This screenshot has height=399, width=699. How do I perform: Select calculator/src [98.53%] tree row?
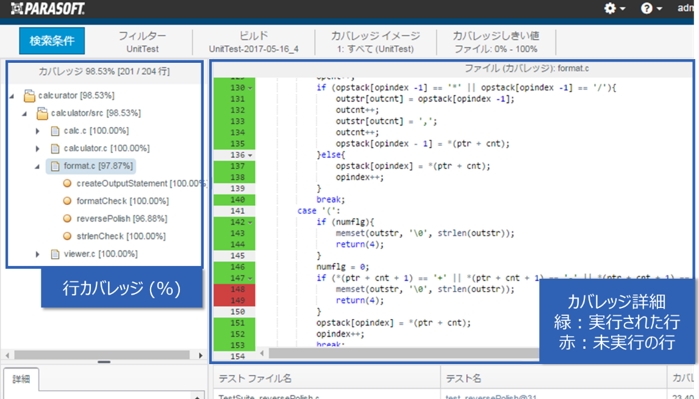pyautogui.click(x=96, y=113)
